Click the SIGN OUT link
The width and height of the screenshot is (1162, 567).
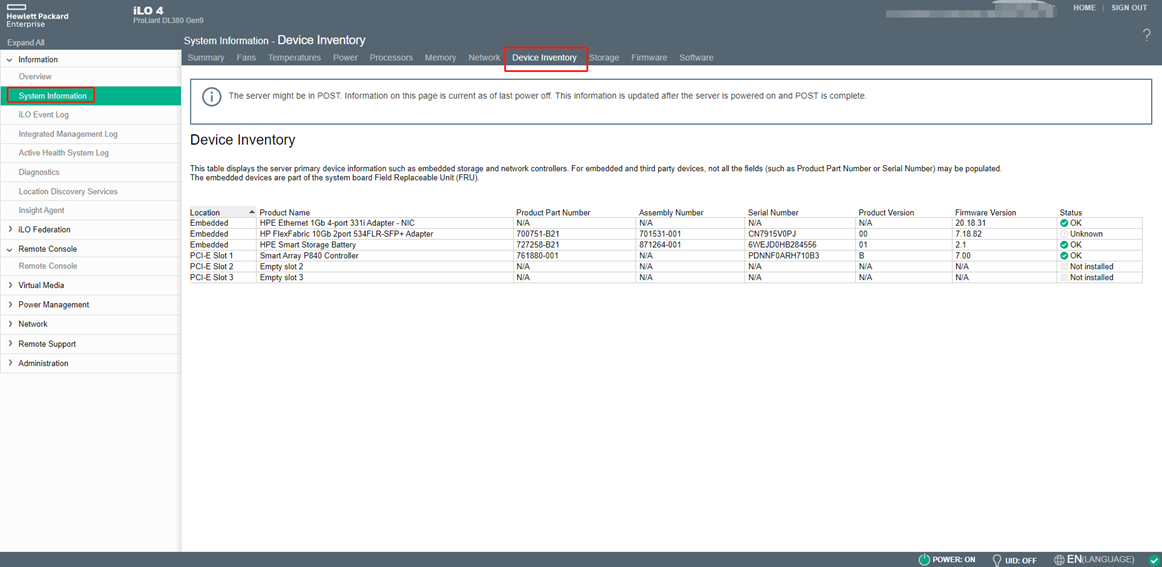pos(1129,7)
